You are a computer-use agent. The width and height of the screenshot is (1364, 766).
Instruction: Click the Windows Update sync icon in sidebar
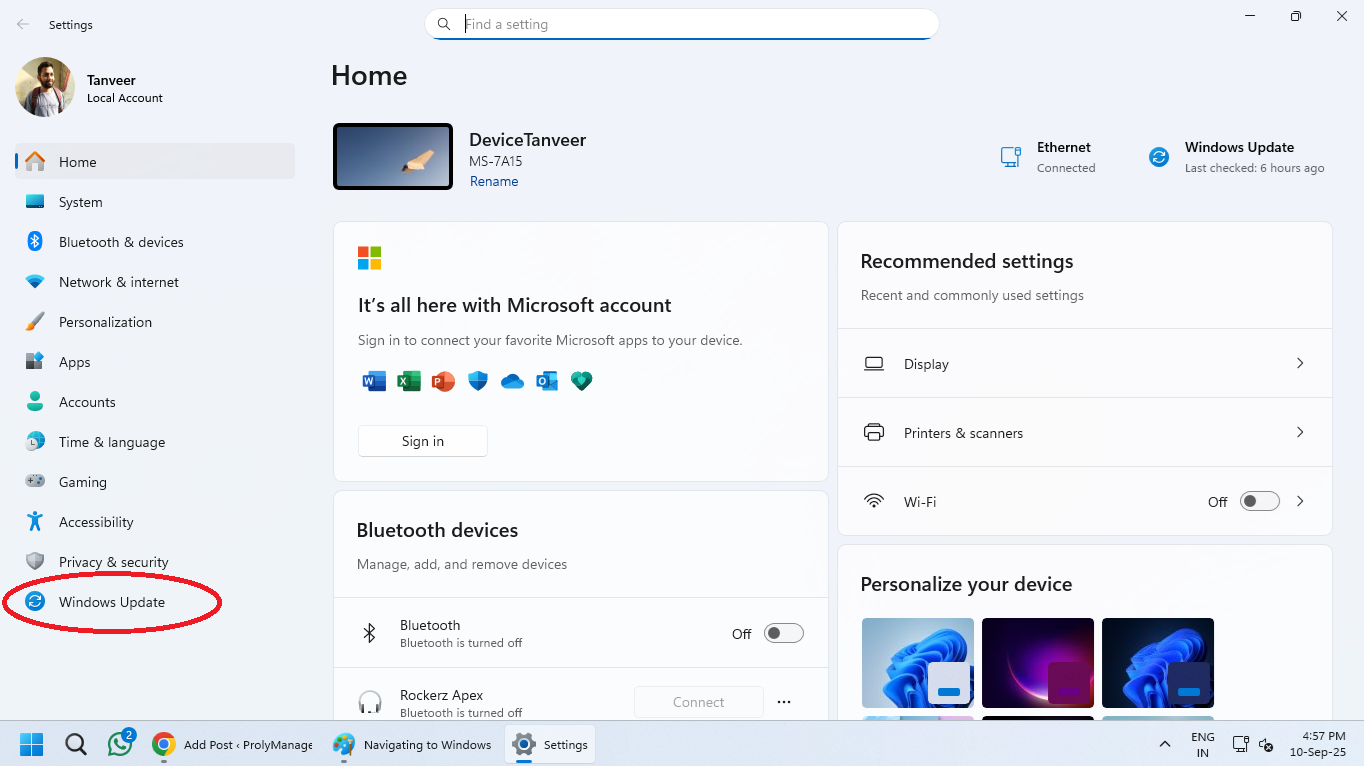[x=35, y=601]
